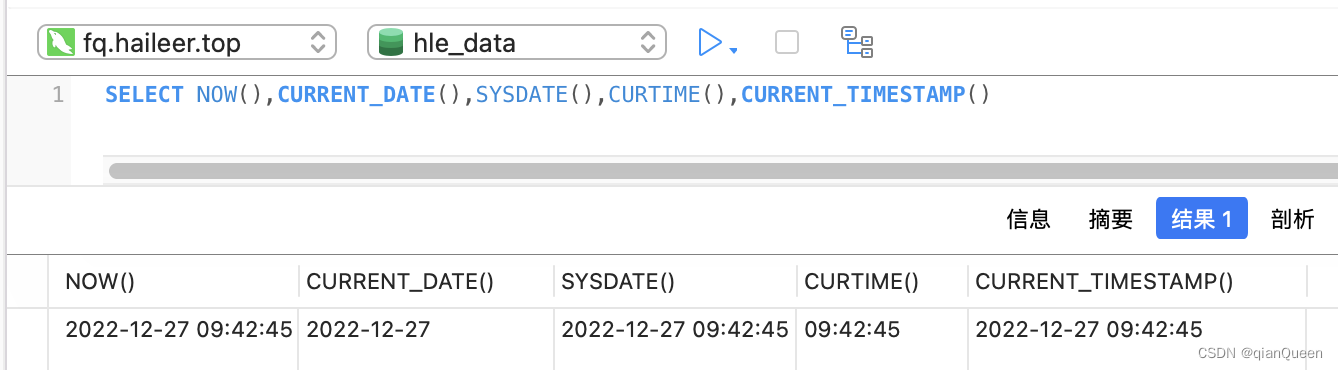Open the run options arrow beside play

pos(734,50)
